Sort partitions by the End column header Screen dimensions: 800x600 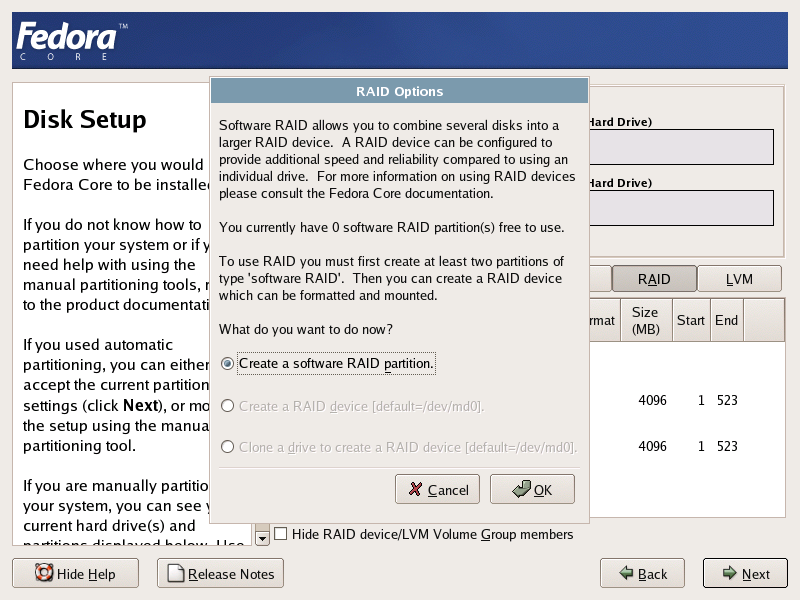[x=727, y=320]
